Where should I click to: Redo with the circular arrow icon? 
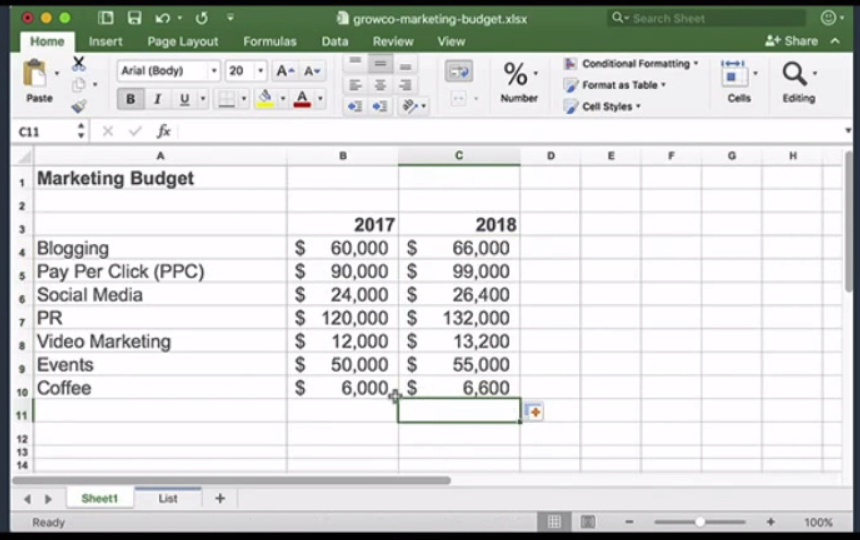(201, 18)
